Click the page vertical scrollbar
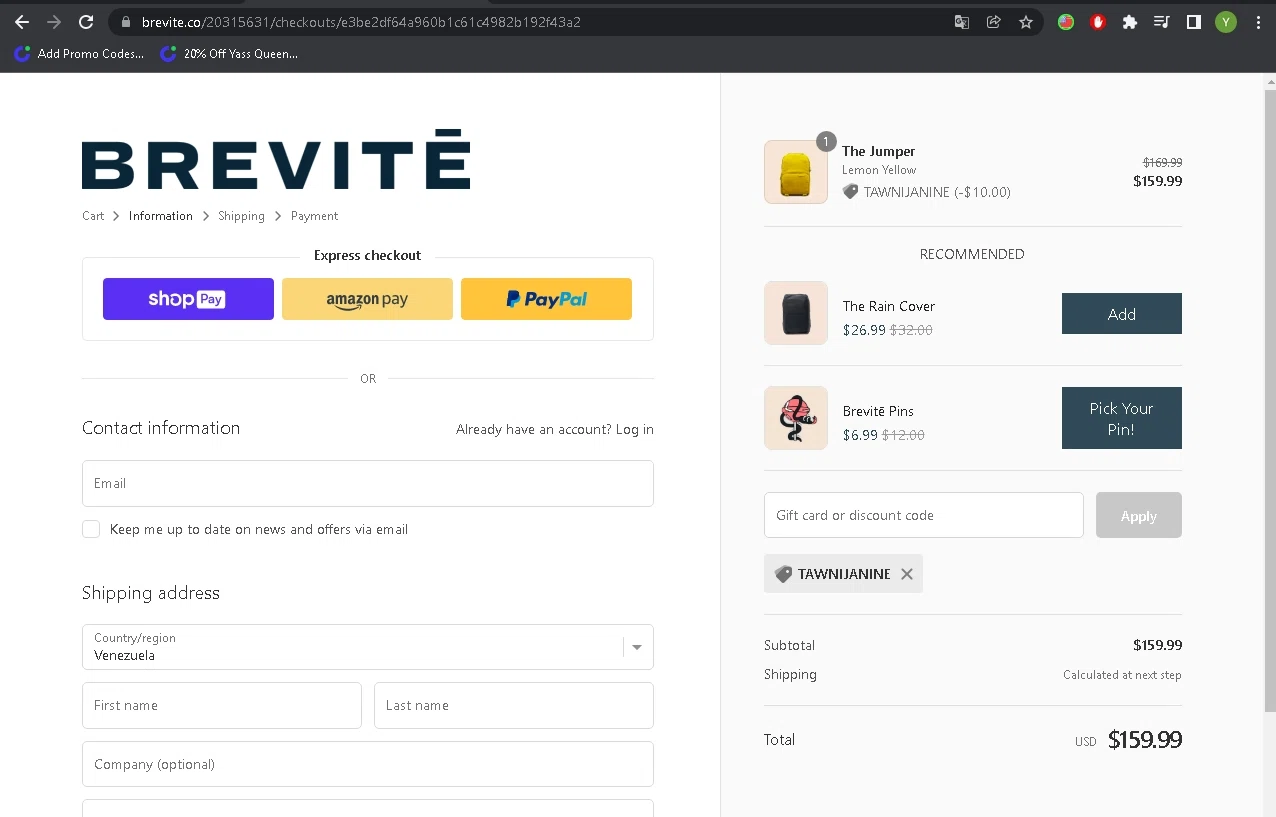Viewport: 1276px width, 817px height. [x=1270, y=400]
